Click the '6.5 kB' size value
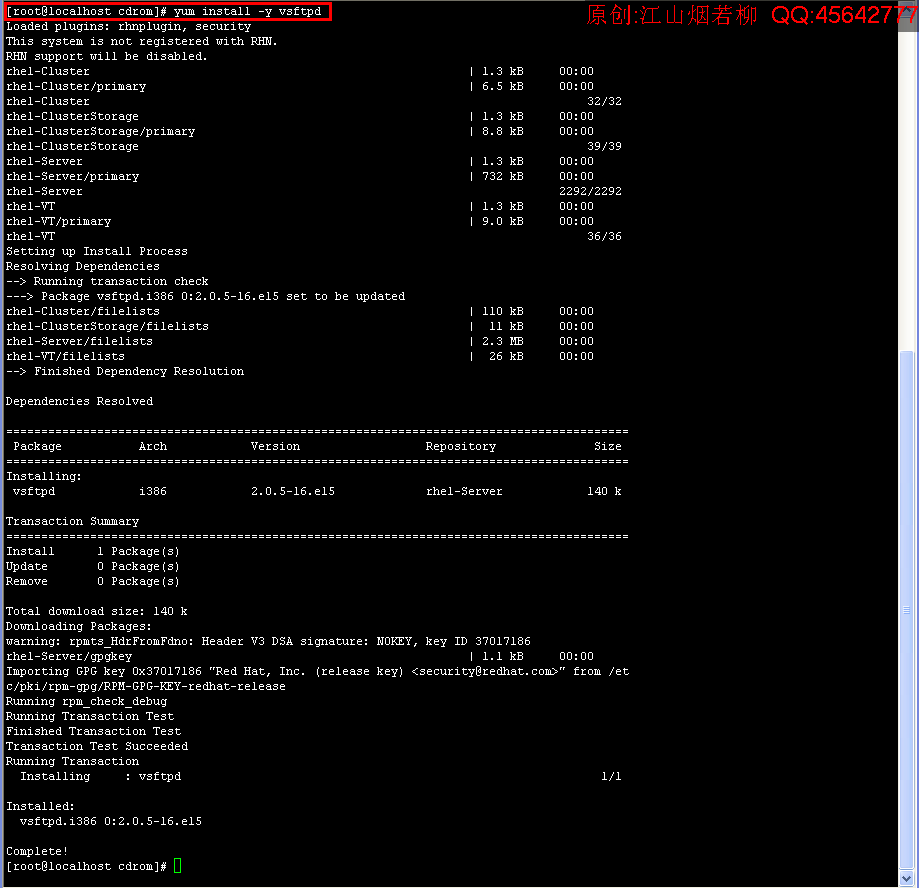Image resolution: width=919 pixels, height=888 pixels. point(502,86)
